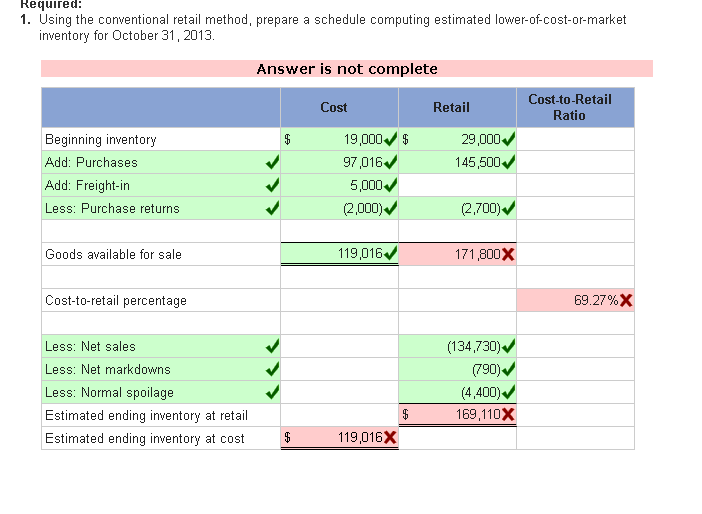Click the Freight-in cost value 5,000
Screen dimensions: 702x514
pos(366,185)
